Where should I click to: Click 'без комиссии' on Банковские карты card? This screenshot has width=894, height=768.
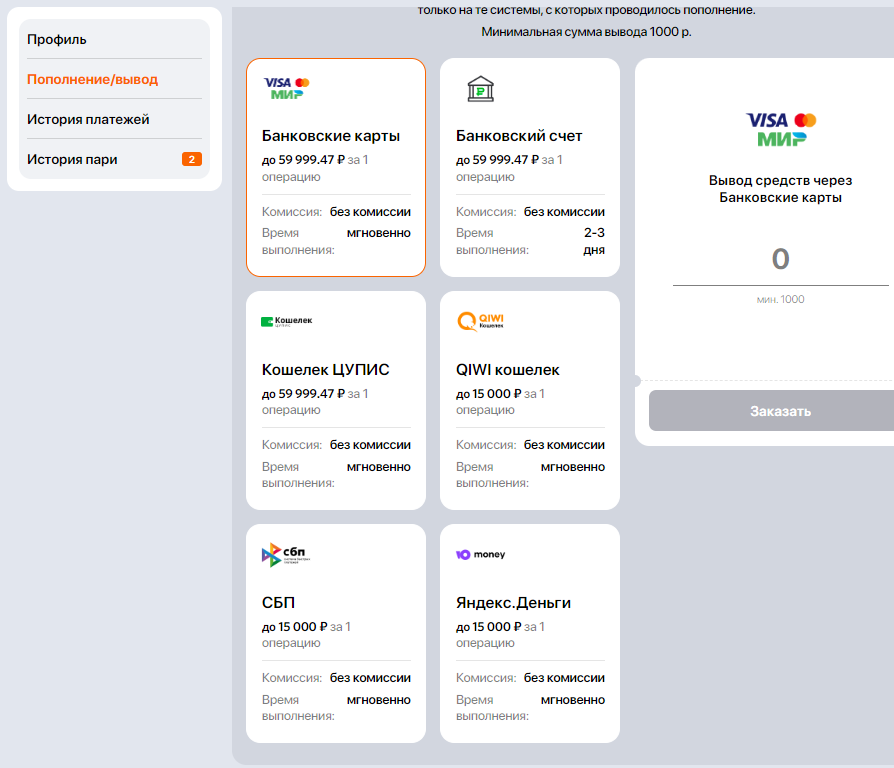pyautogui.click(x=370, y=212)
